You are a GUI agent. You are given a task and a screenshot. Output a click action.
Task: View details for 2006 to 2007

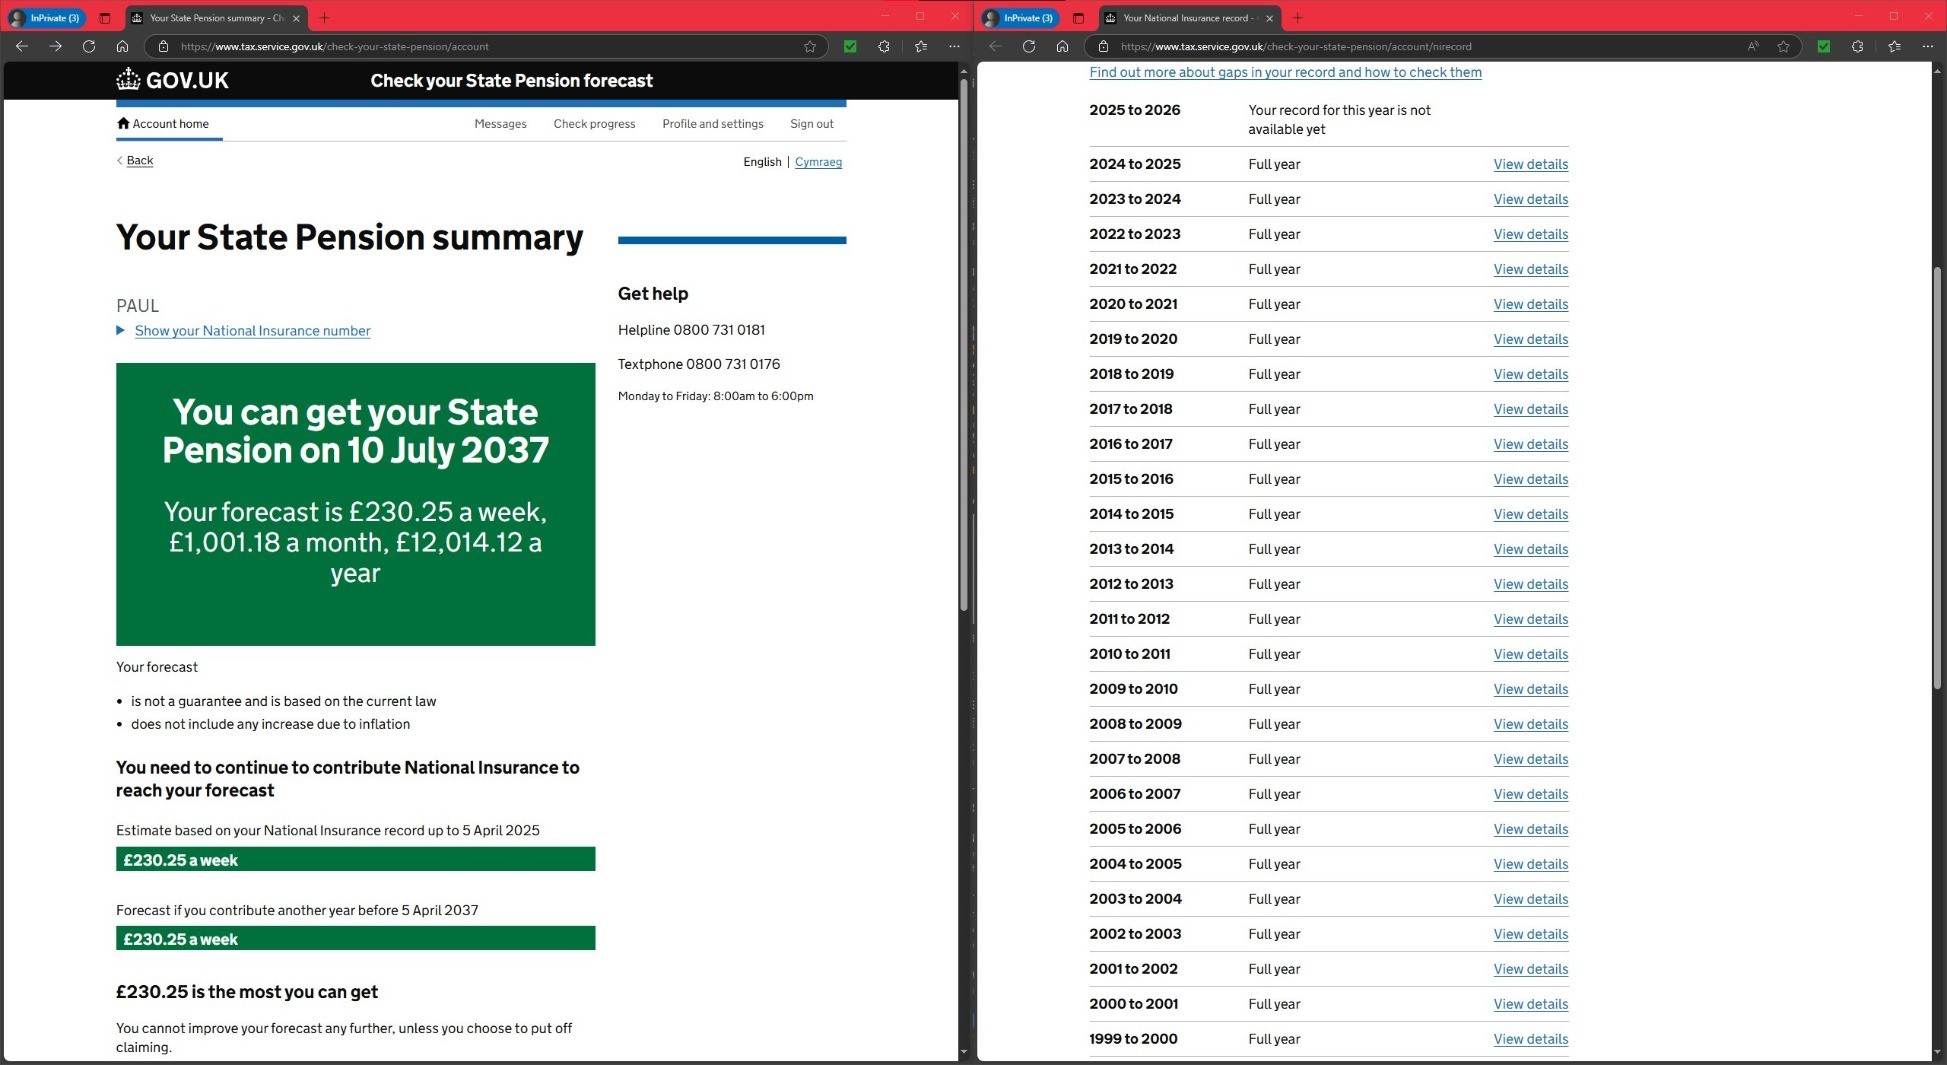tap(1530, 794)
